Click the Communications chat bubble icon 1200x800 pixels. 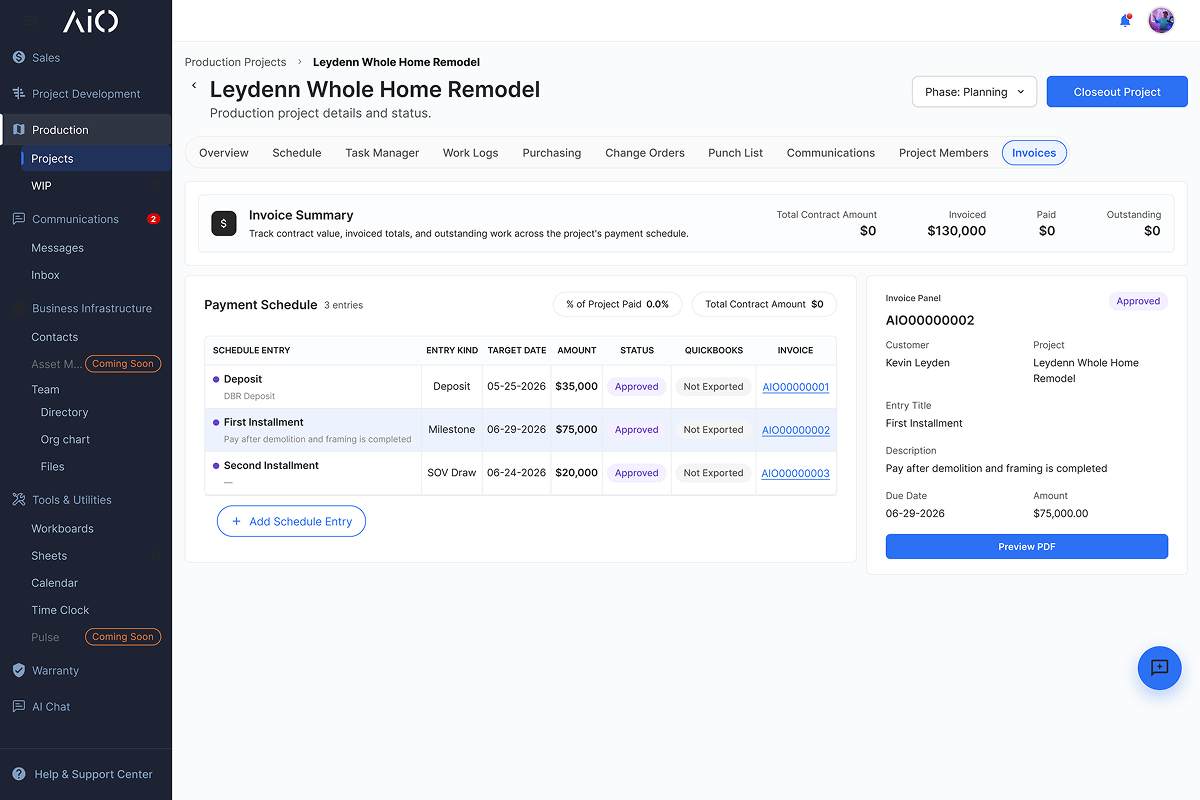point(18,219)
